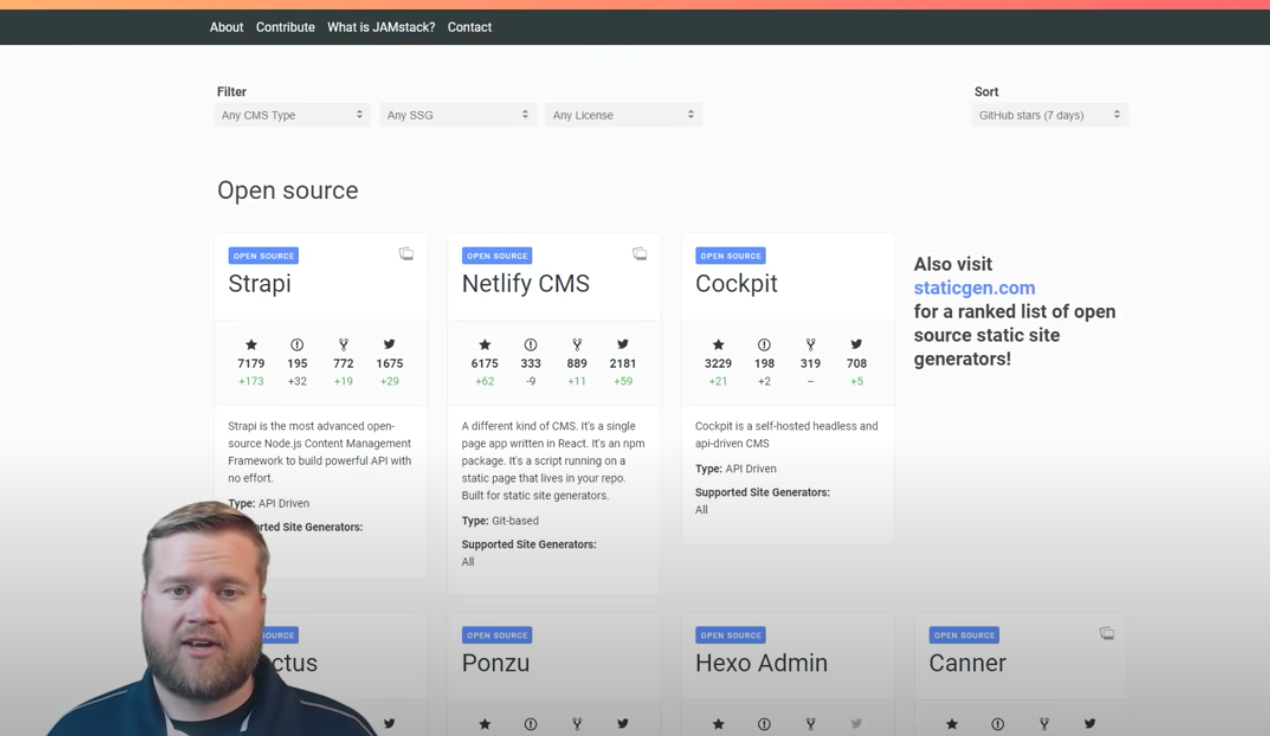Viewport: 1270px width, 736px height.
Task: Open the About page
Action: coord(226,27)
